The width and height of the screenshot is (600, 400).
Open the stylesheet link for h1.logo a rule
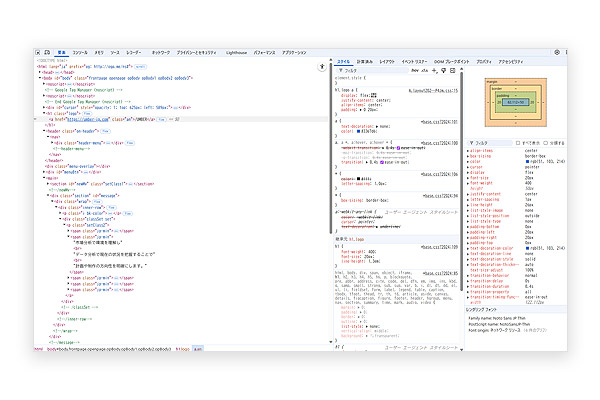pos(433,91)
